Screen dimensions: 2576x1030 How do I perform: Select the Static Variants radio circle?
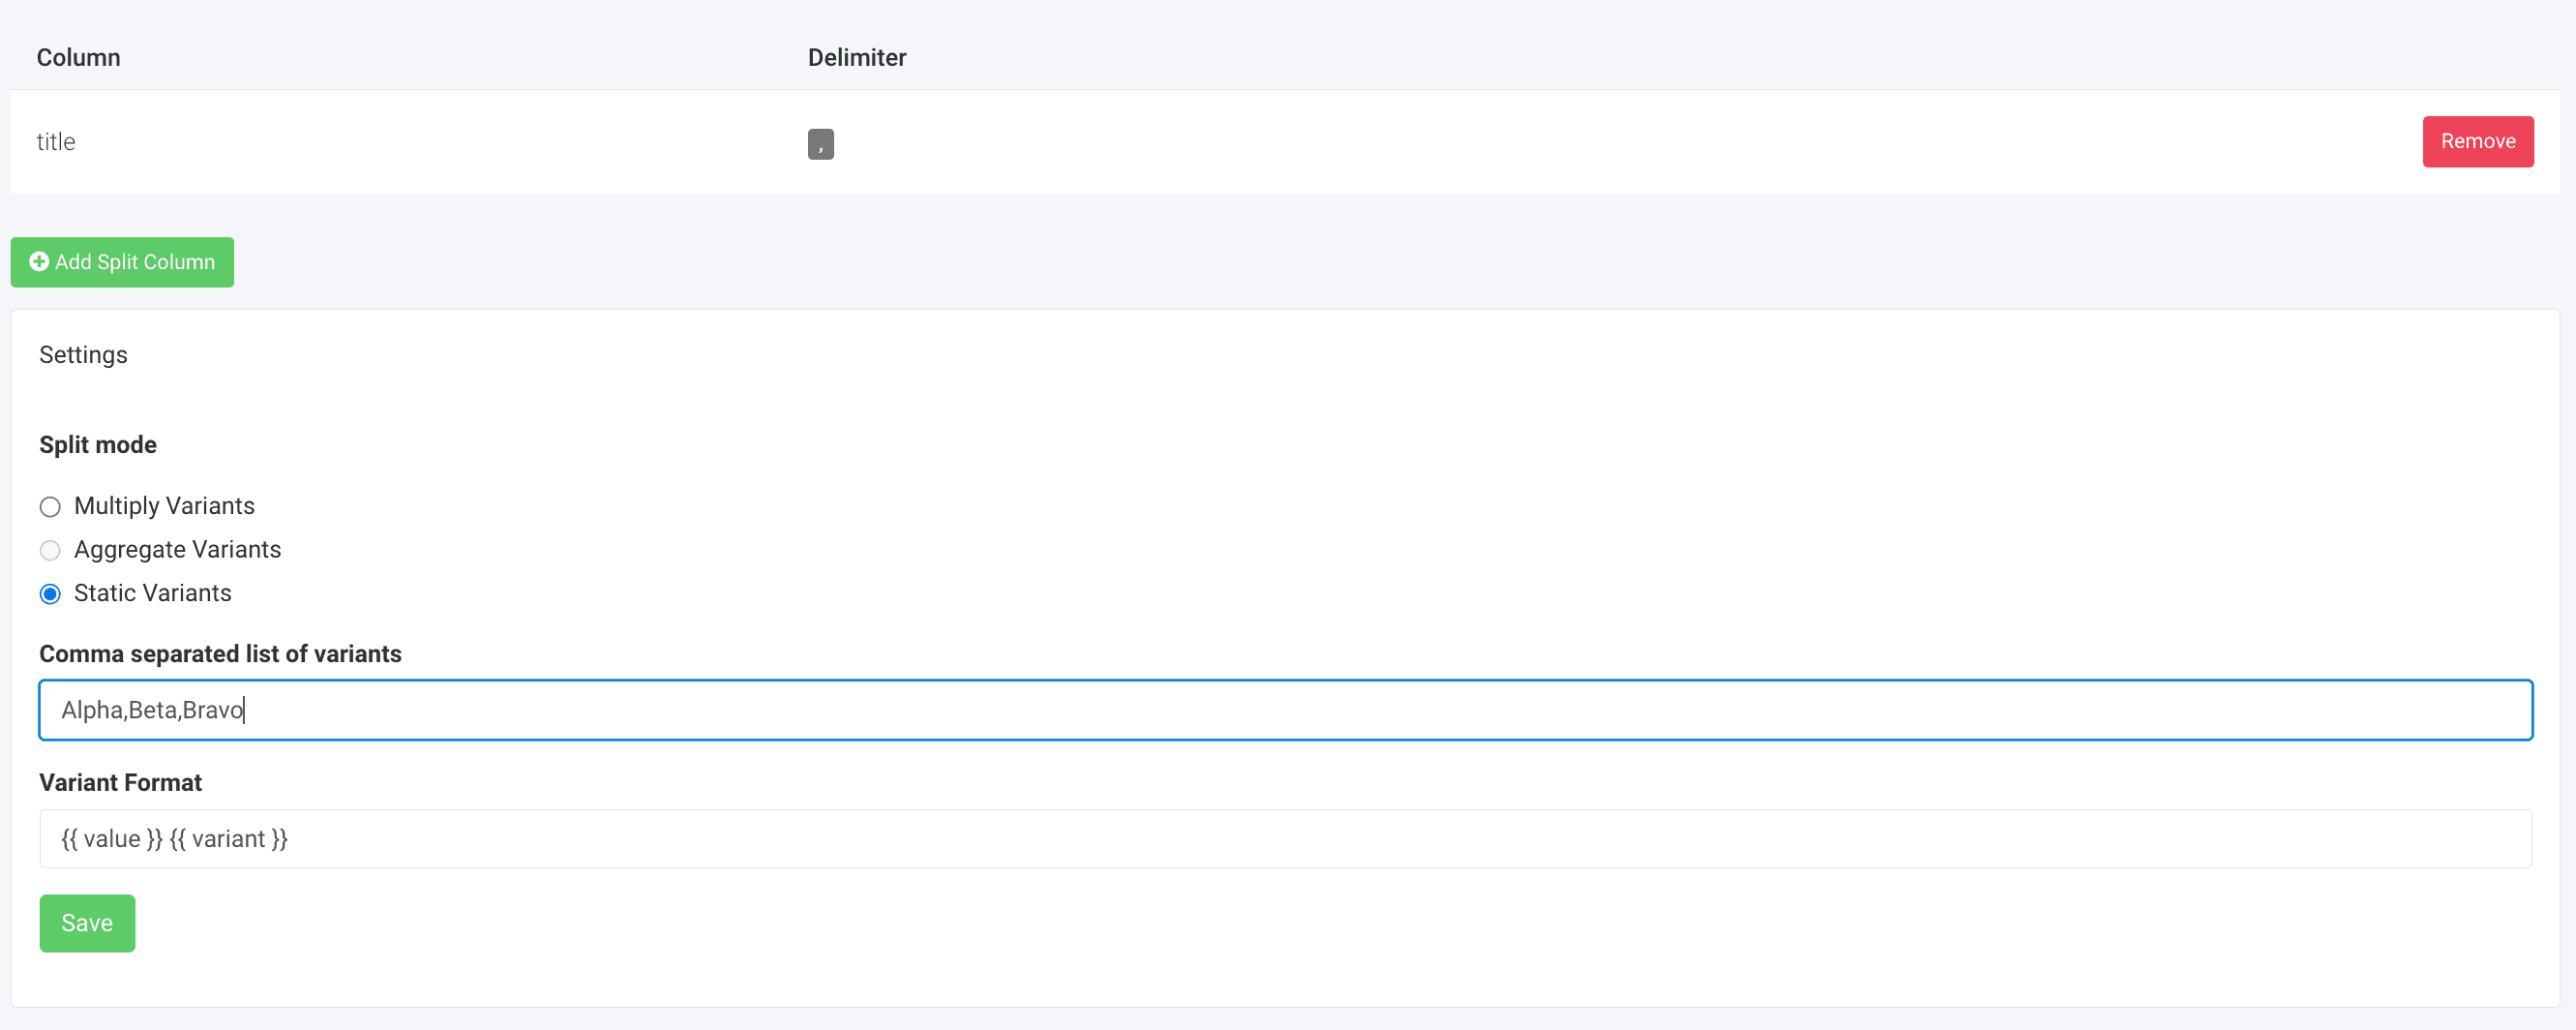50,594
